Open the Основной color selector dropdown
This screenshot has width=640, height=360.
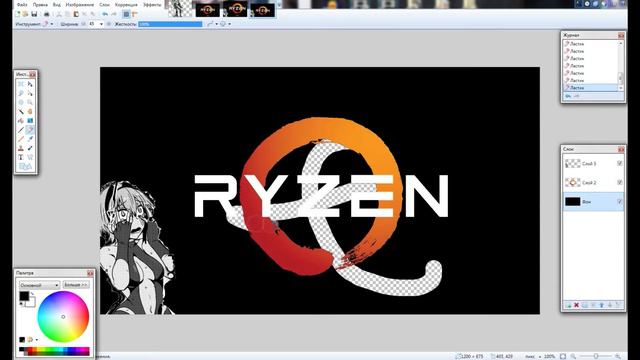(39, 285)
